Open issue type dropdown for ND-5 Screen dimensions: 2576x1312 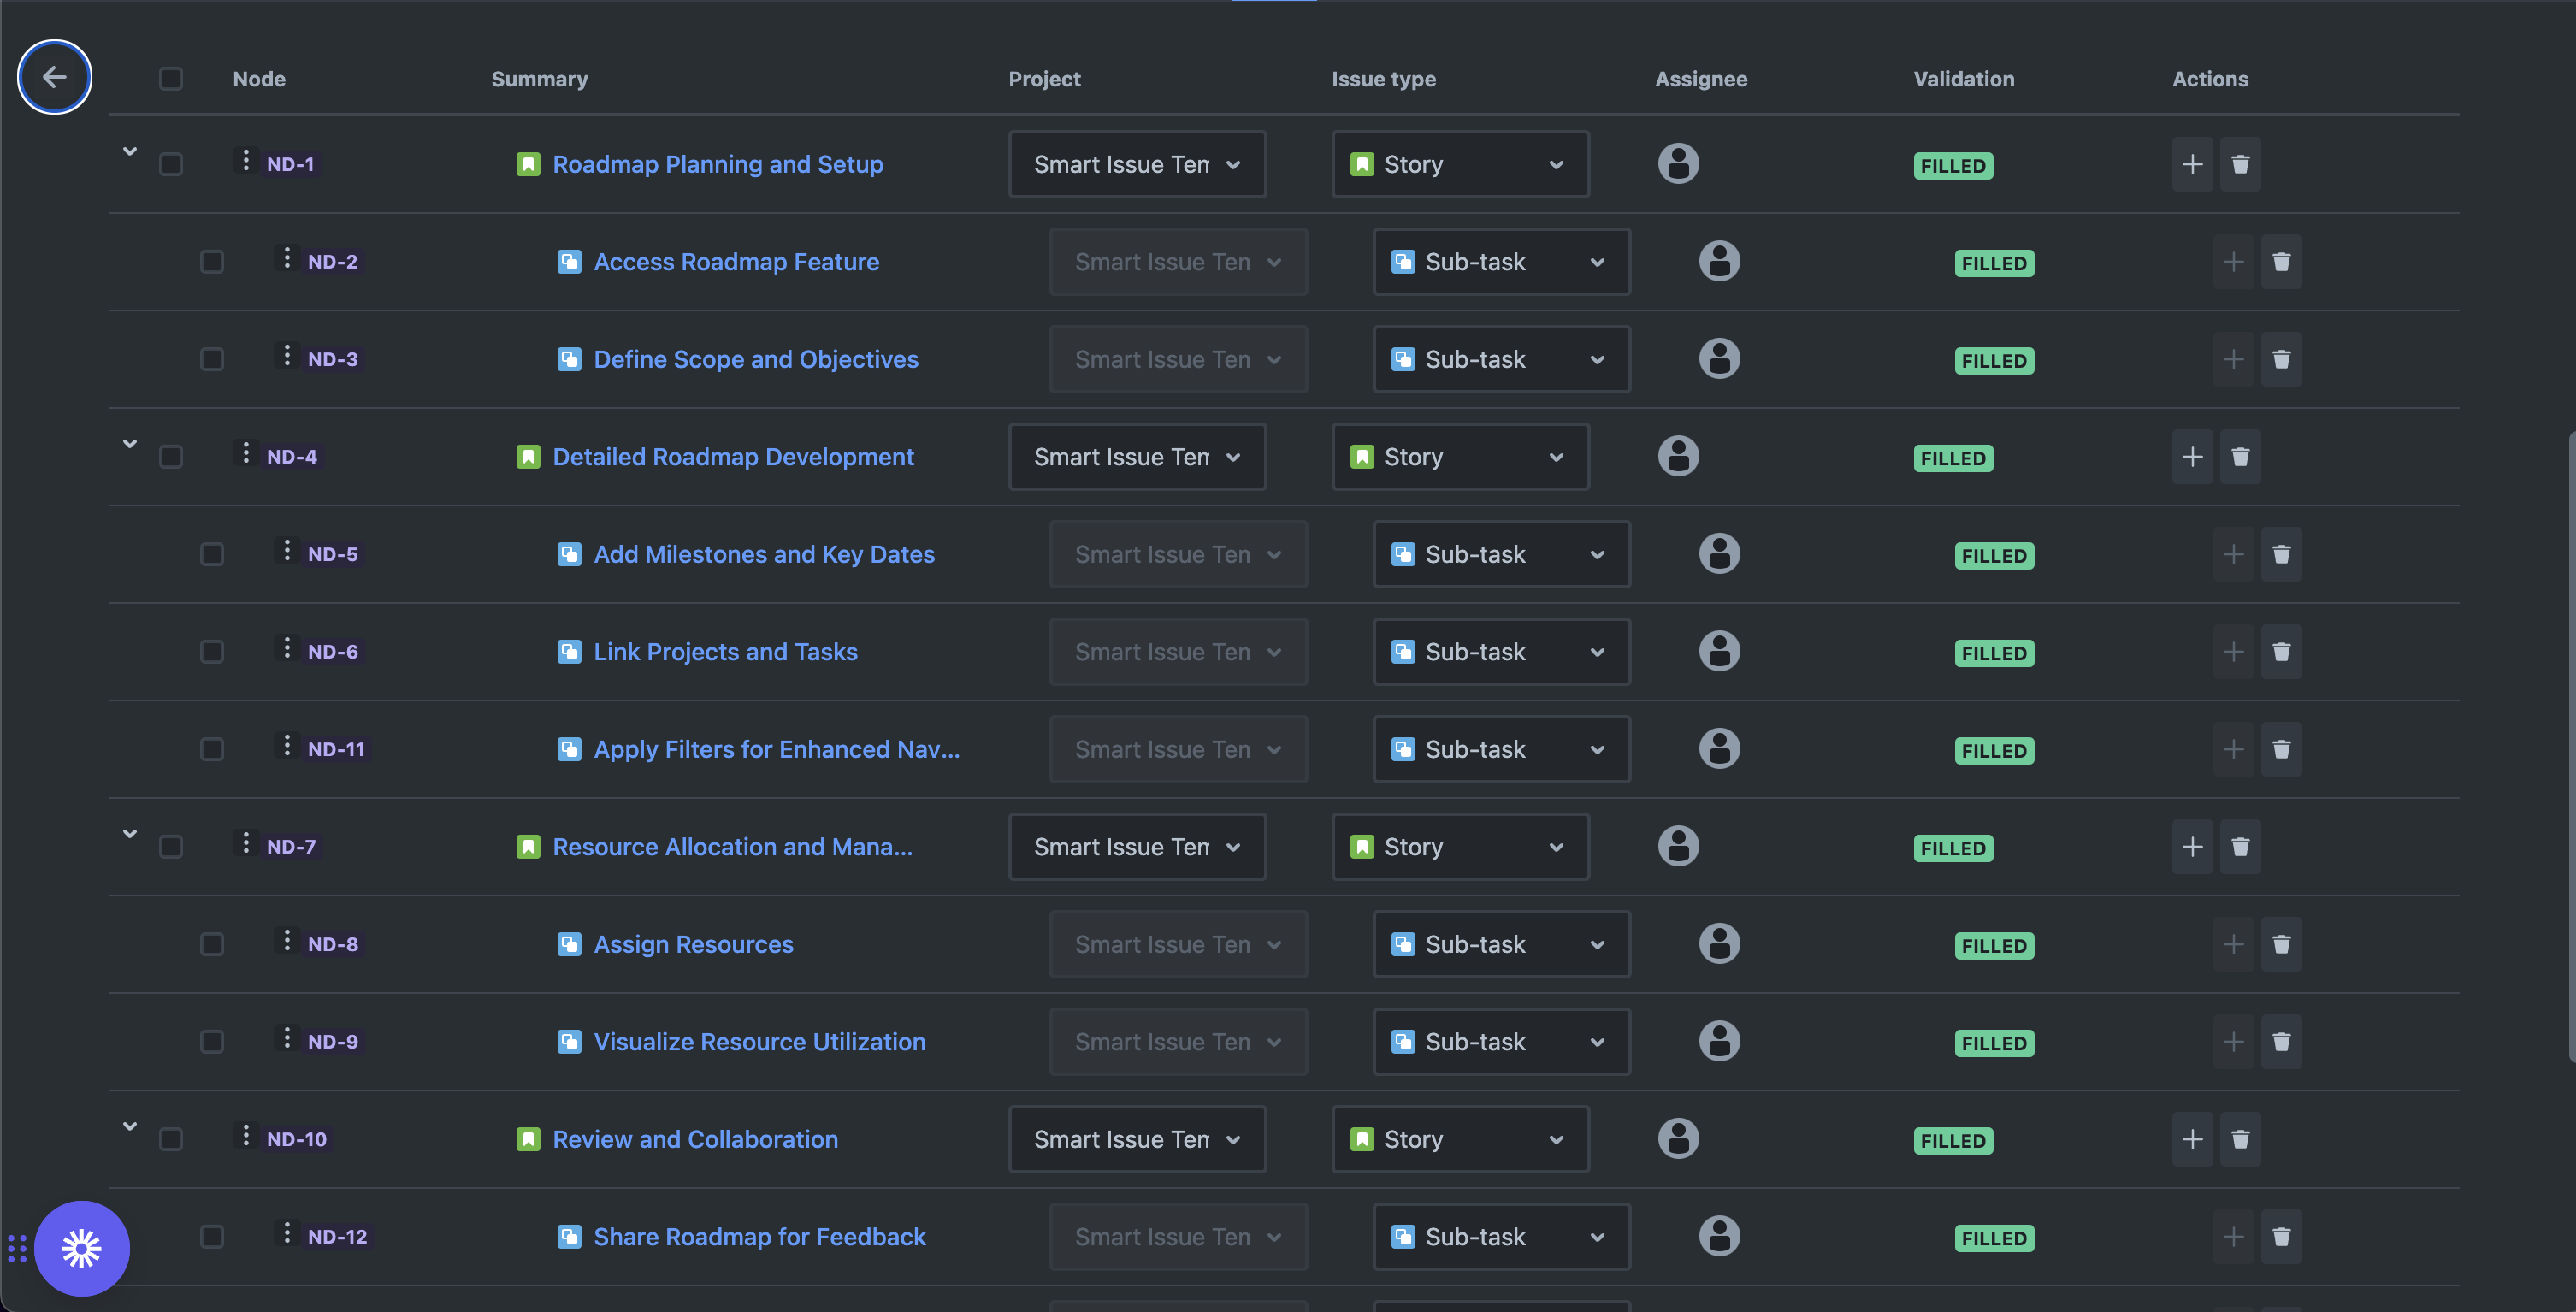click(1500, 554)
